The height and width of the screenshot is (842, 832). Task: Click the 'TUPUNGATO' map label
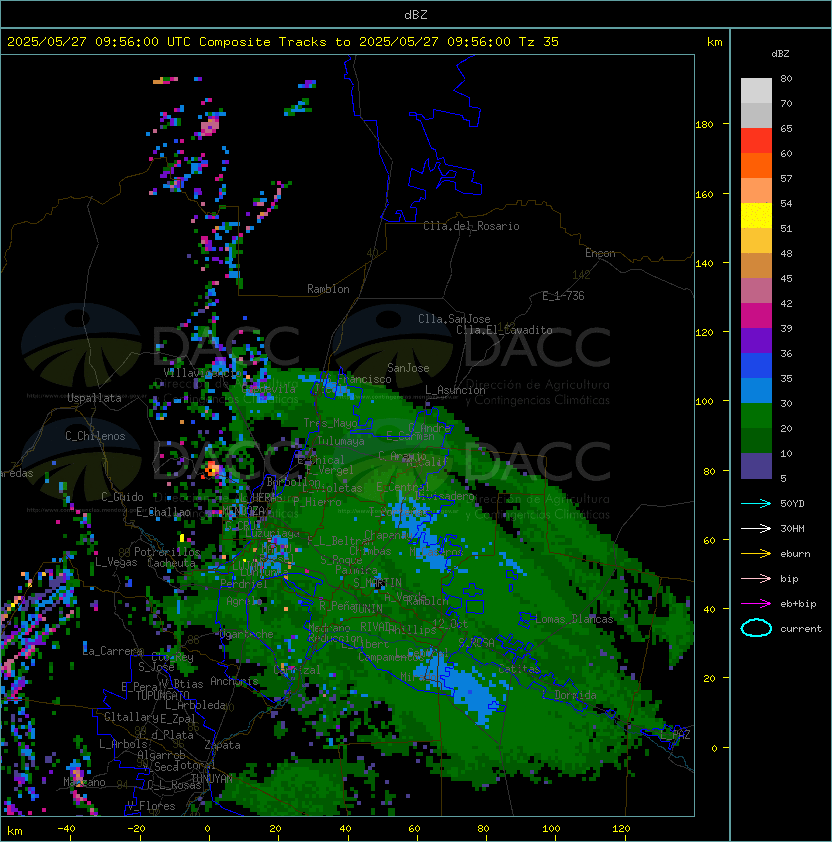(x=163, y=696)
